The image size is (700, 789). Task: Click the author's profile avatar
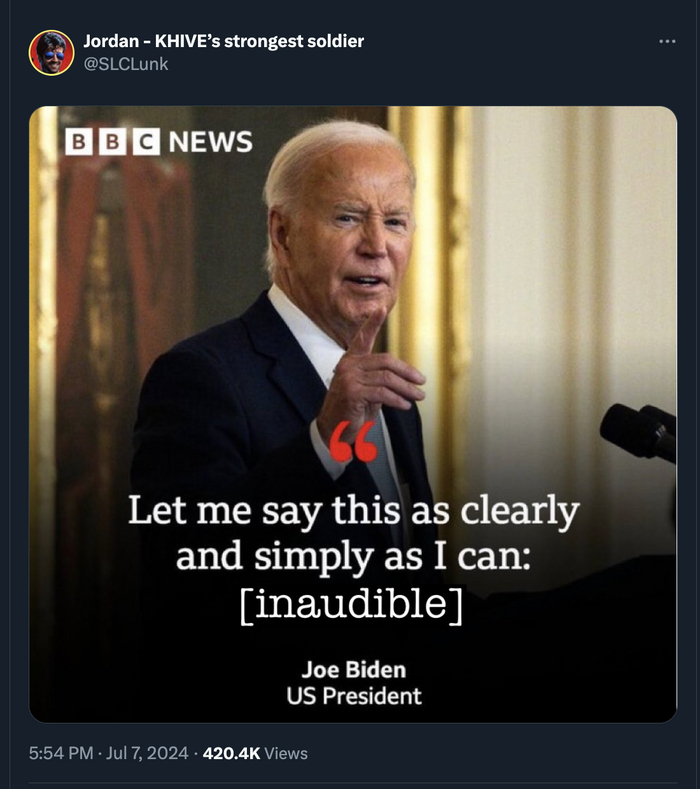pos(50,52)
